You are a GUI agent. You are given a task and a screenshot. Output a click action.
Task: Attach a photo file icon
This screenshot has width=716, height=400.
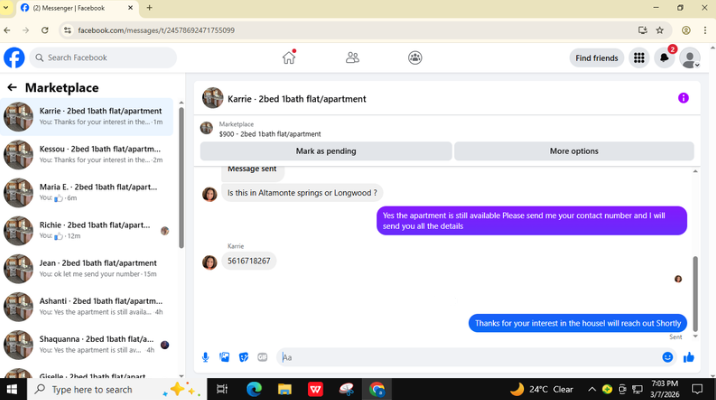[224, 357]
